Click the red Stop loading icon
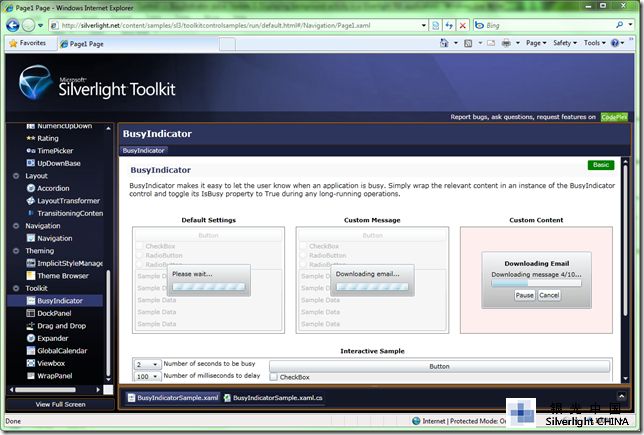The height and width of the screenshot is (435, 644). pos(462,25)
